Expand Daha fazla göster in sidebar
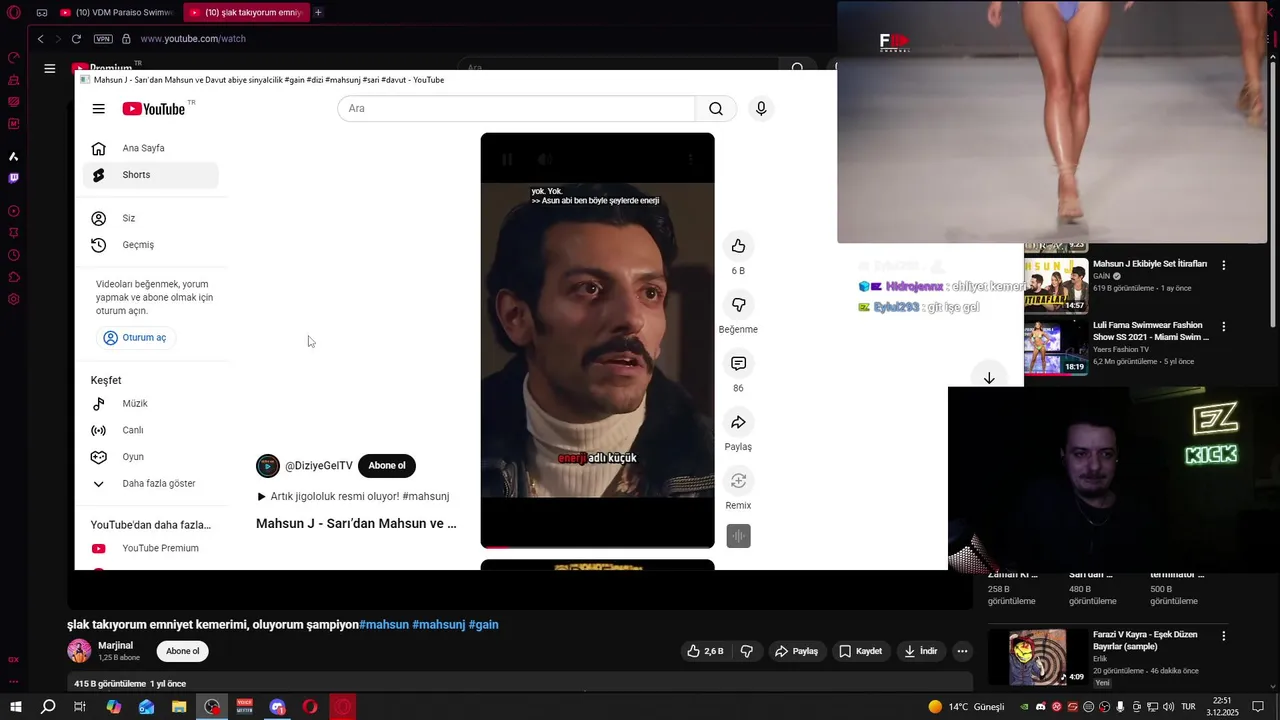Screen dimensions: 1280x720 (150, 484)
